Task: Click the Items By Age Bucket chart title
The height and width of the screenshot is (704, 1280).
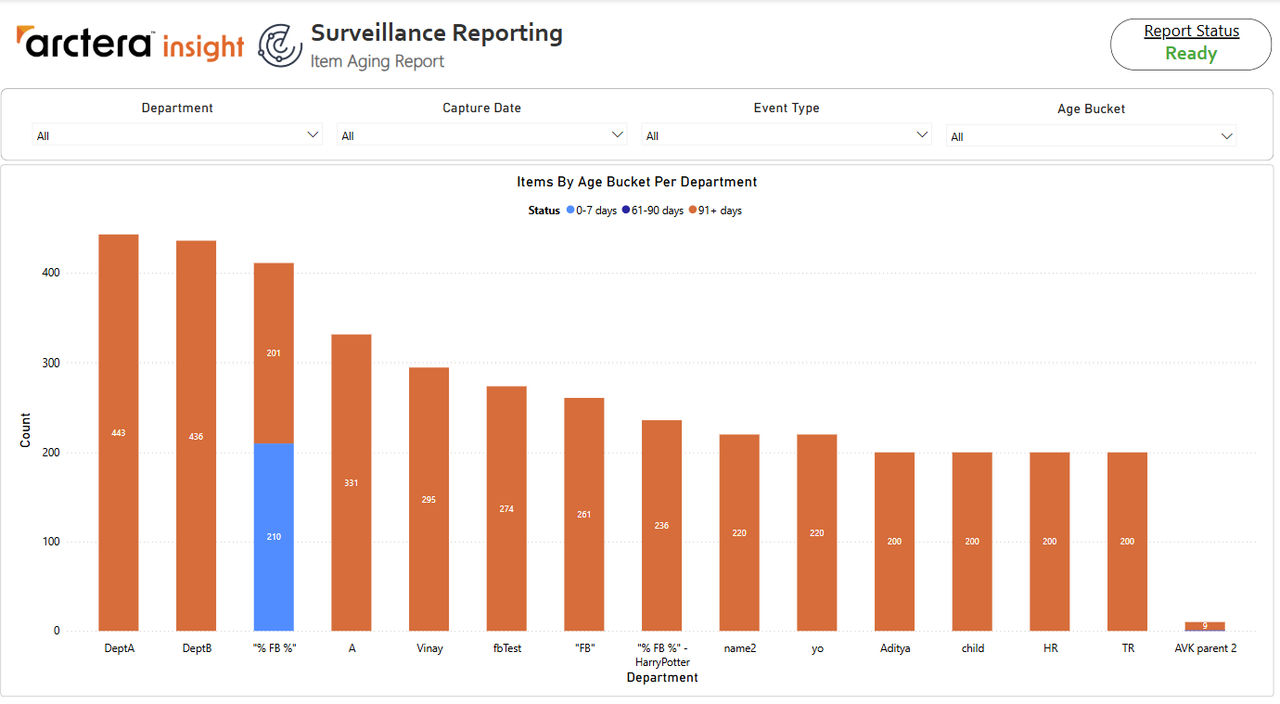Action: click(637, 182)
